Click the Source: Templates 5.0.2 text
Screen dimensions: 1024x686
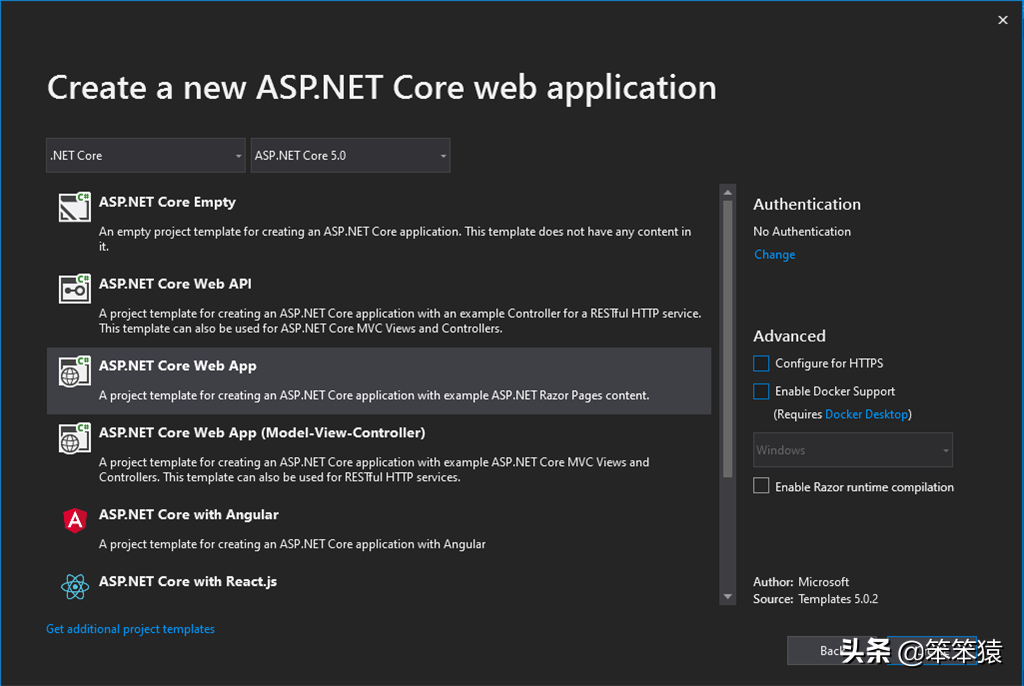pos(816,599)
